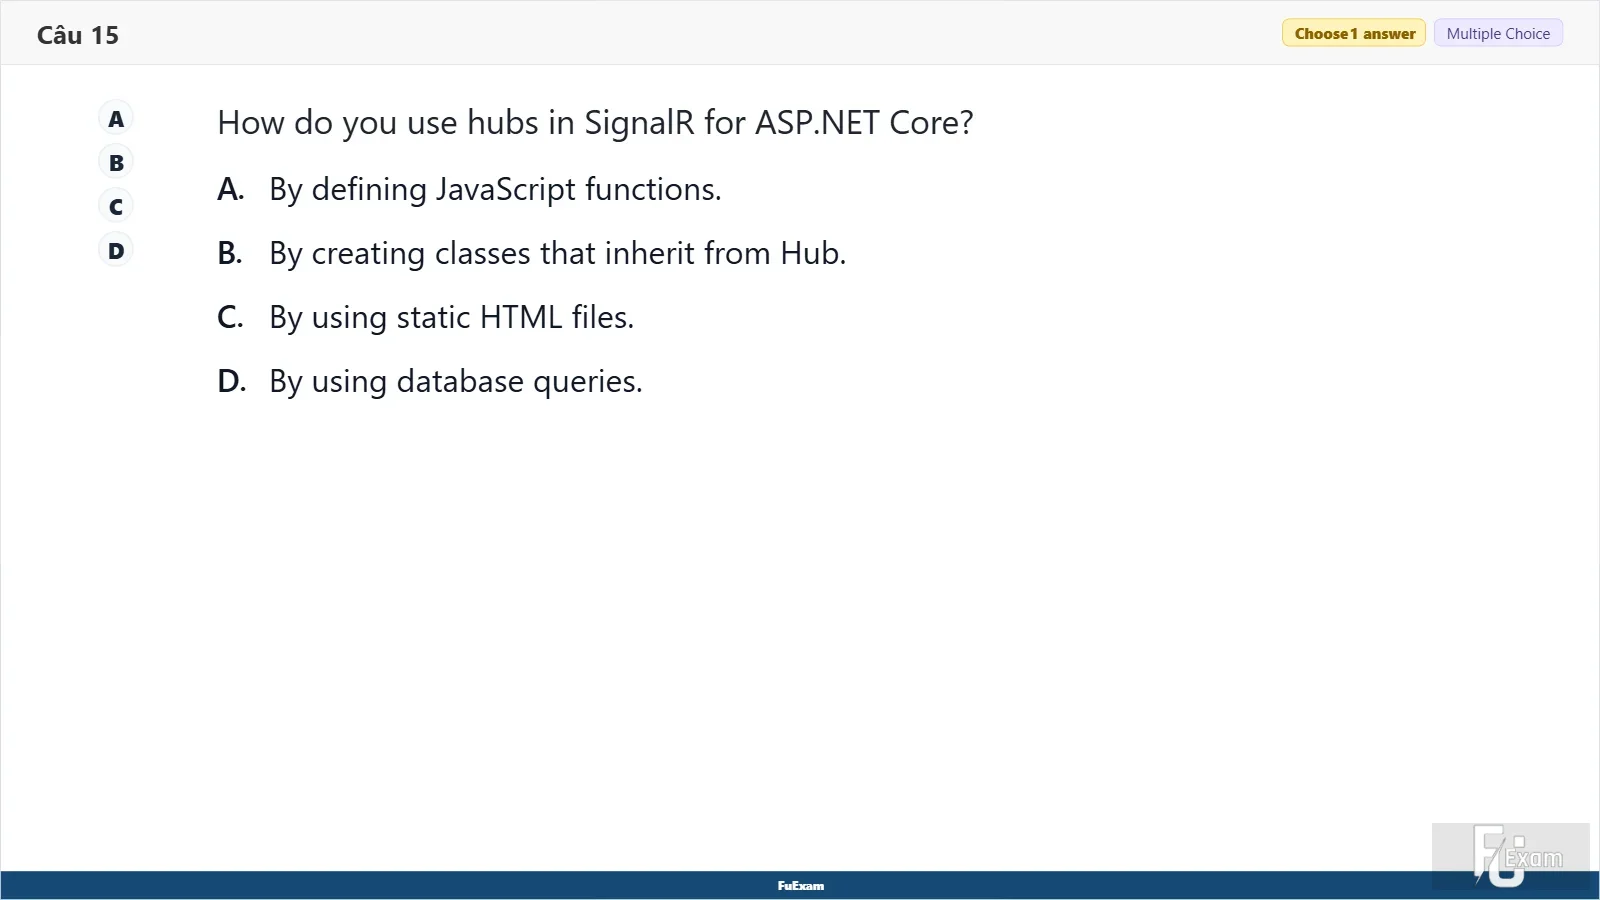The image size is (1600, 900).
Task: Select answer circle B in left column
Action: click(116, 163)
